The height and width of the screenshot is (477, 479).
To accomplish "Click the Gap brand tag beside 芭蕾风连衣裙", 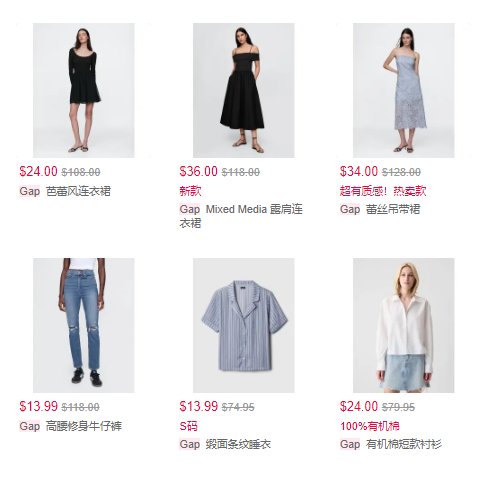I will [x=30, y=191].
